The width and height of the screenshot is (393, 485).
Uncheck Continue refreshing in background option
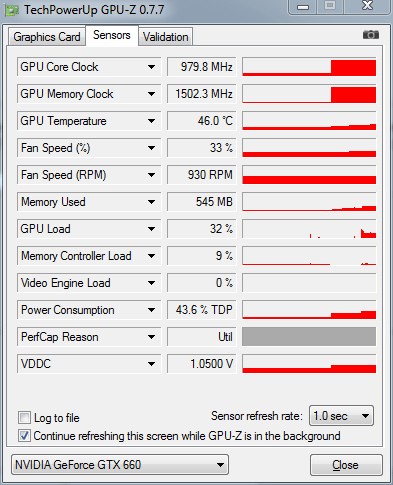24,436
